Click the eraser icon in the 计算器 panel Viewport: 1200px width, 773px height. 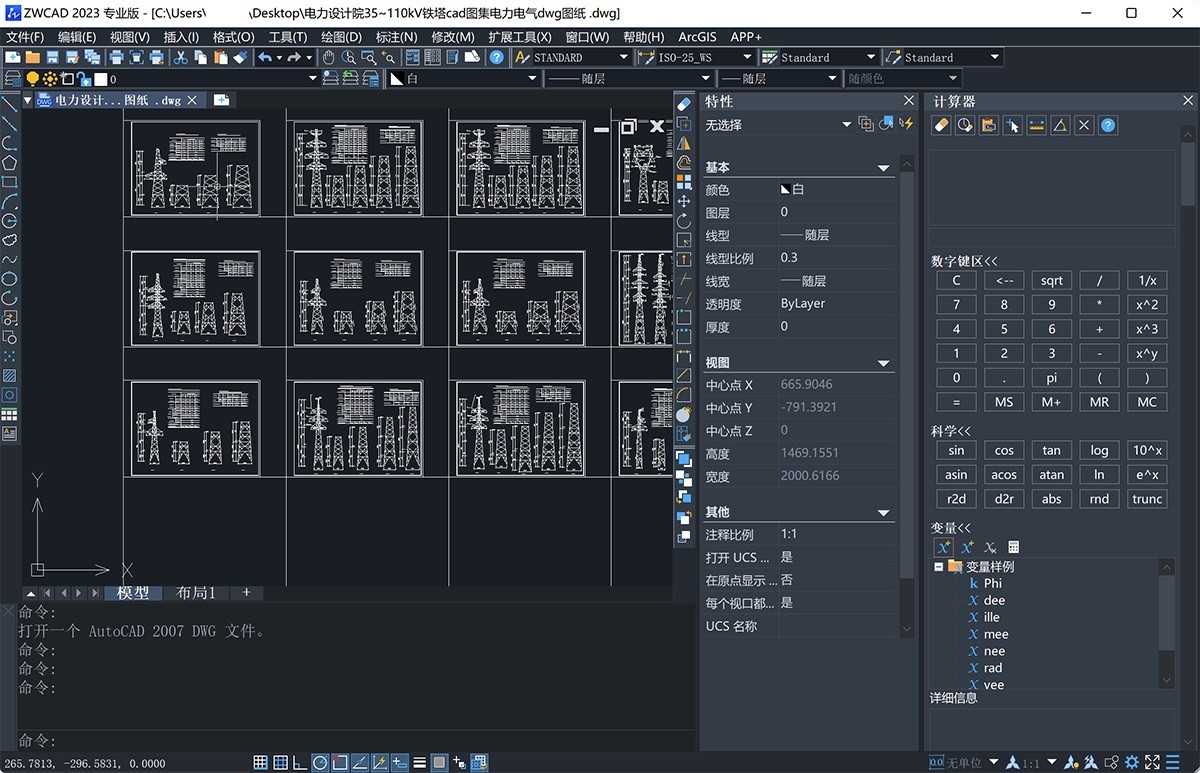pos(942,125)
